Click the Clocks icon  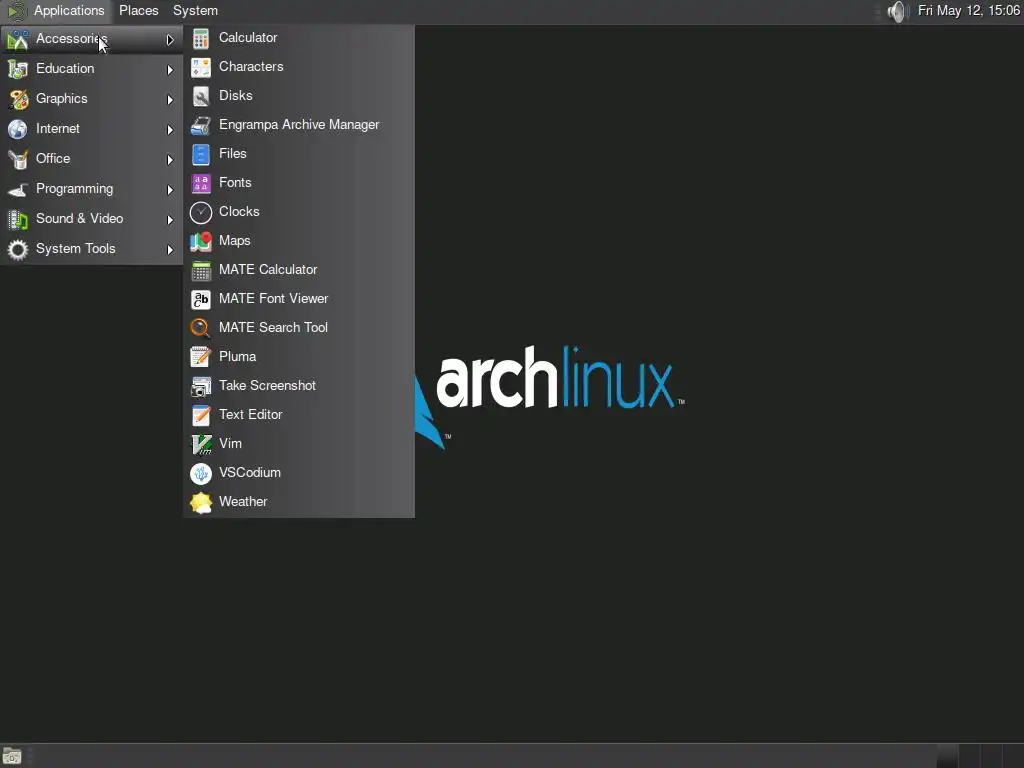(x=200, y=212)
